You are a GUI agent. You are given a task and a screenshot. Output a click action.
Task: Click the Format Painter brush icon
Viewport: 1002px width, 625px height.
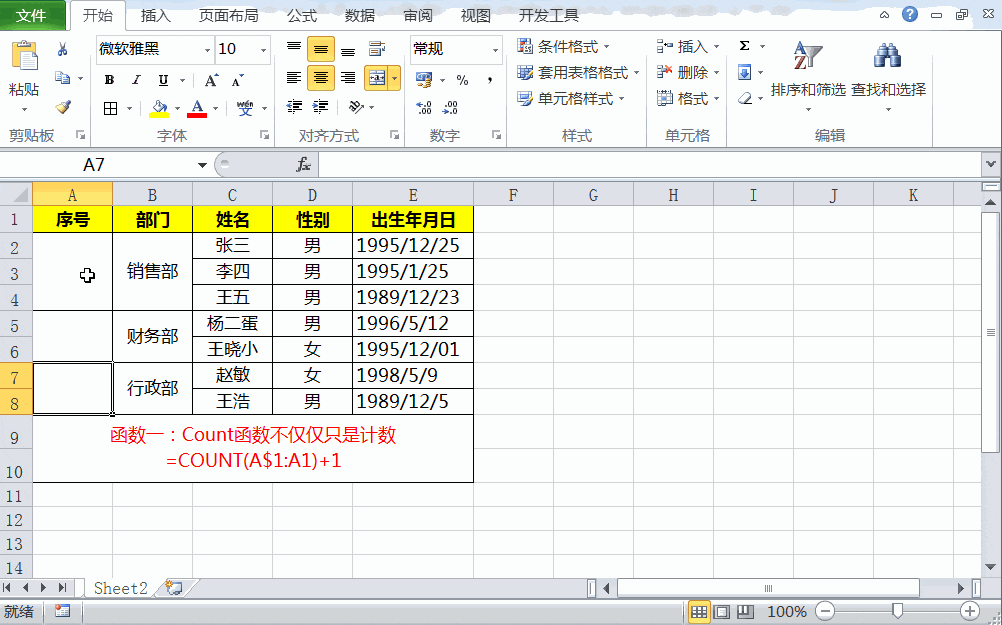[x=63, y=107]
